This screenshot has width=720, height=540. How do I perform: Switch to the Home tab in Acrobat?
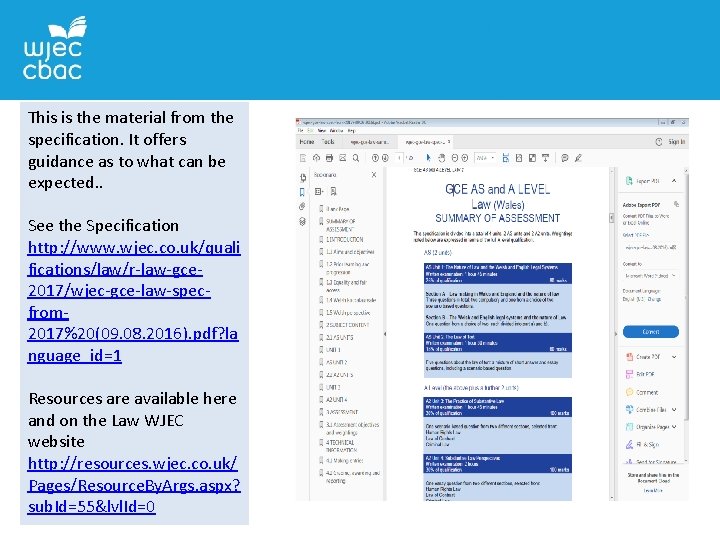(x=307, y=142)
